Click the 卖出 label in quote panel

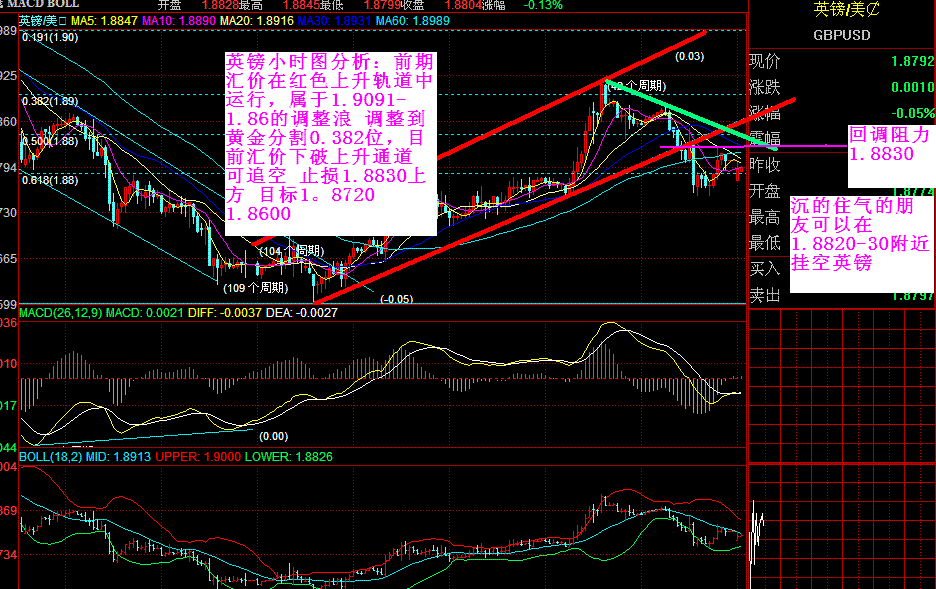coord(765,295)
